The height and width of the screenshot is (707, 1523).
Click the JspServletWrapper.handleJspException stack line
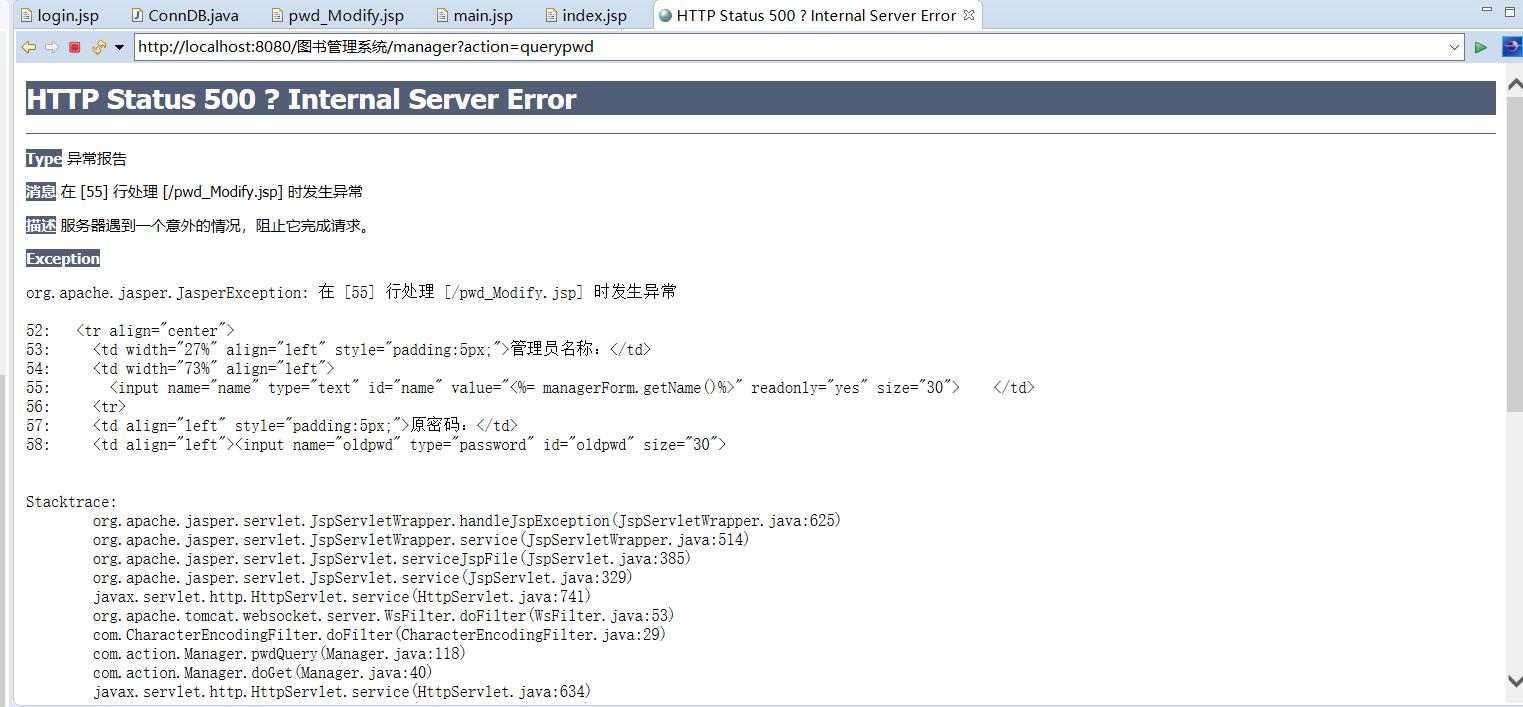click(467, 521)
